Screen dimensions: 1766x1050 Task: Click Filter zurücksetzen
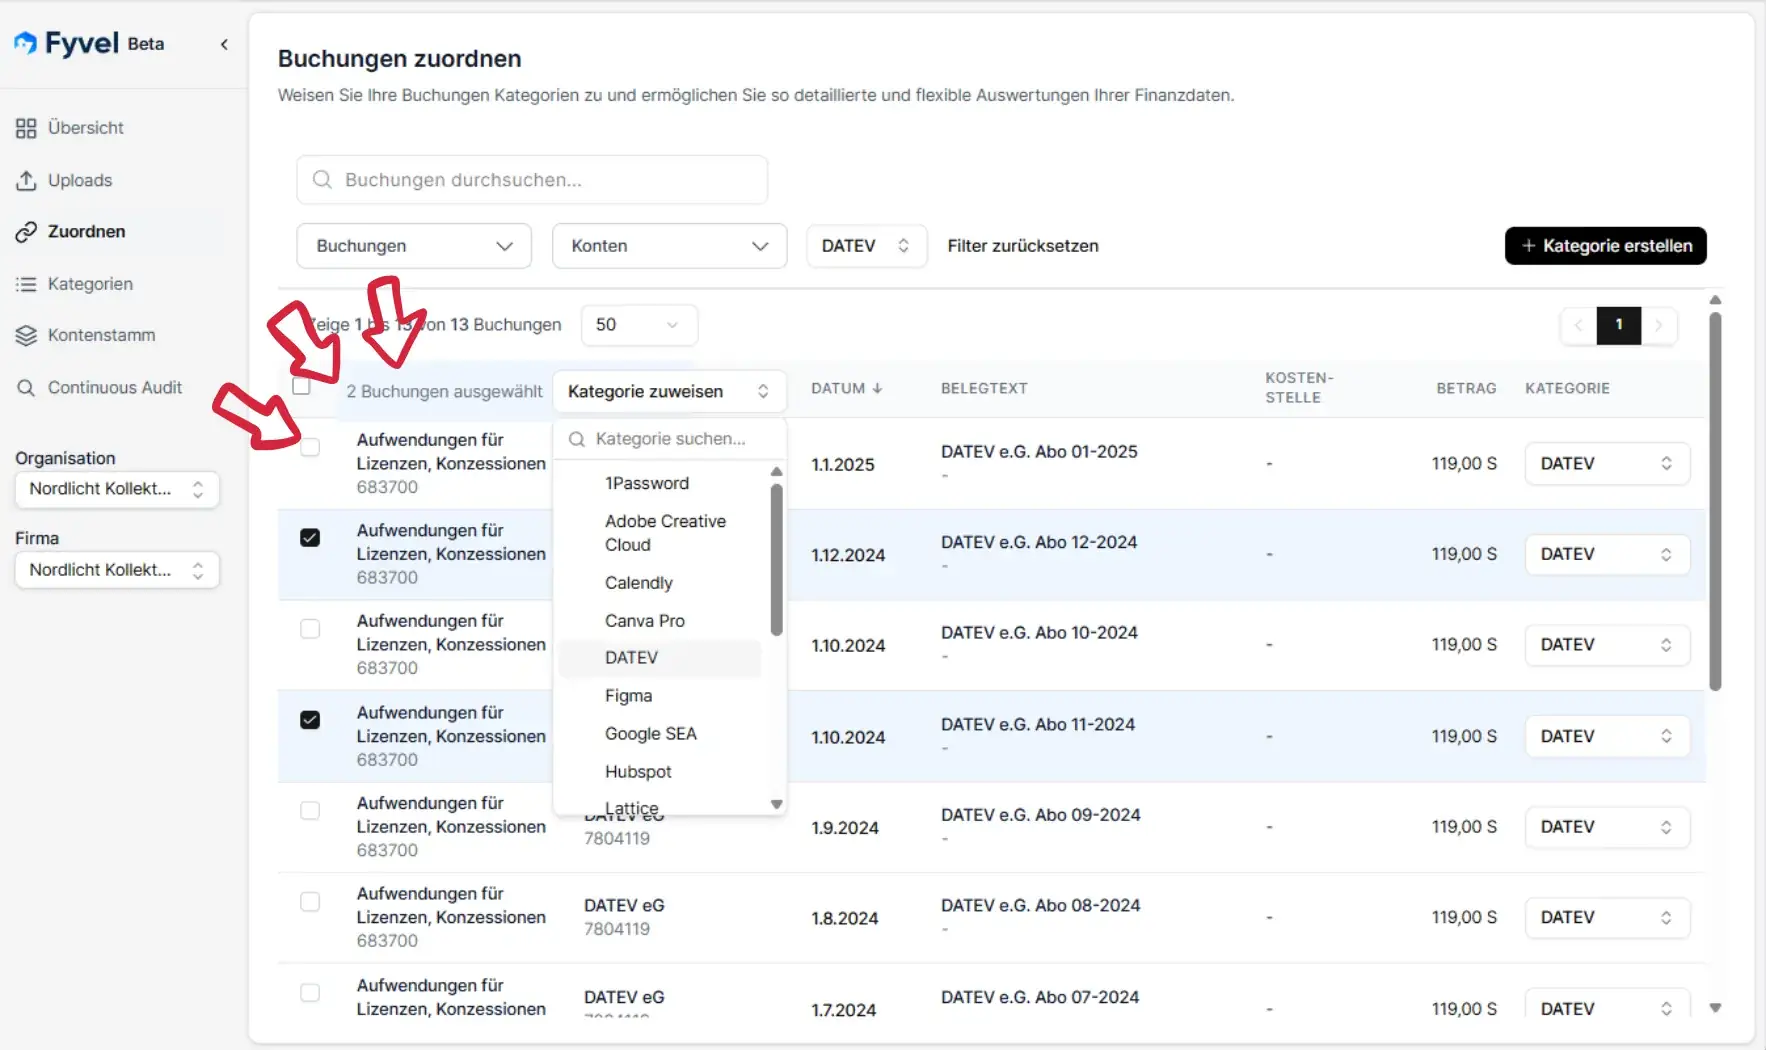pyautogui.click(x=1023, y=246)
